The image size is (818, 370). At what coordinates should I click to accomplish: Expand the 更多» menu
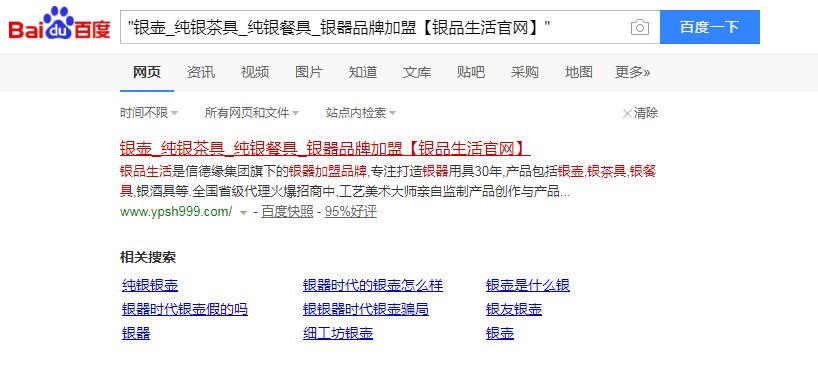(632, 72)
